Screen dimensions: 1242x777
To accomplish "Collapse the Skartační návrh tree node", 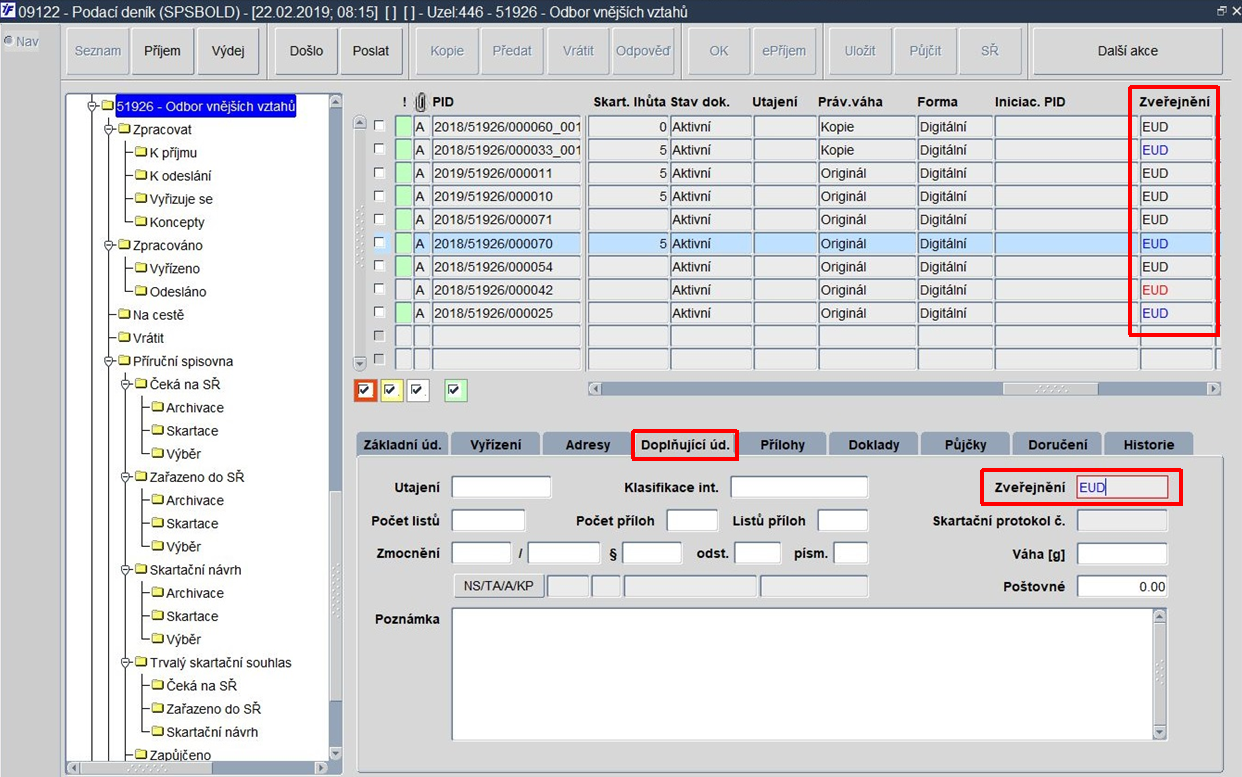I will pyautogui.click(x=125, y=570).
